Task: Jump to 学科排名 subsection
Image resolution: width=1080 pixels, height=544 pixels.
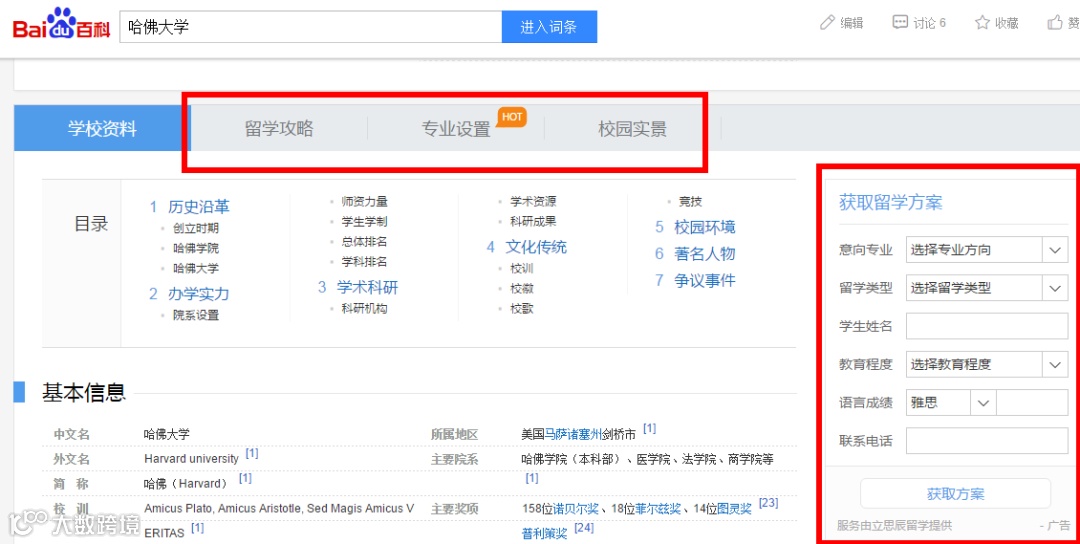Action: click(364, 262)
